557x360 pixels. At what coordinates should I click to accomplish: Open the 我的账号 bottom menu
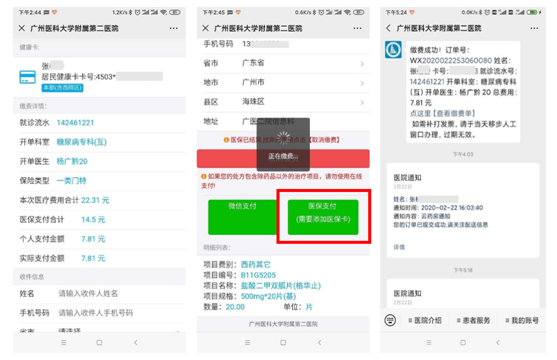[522, 321]
